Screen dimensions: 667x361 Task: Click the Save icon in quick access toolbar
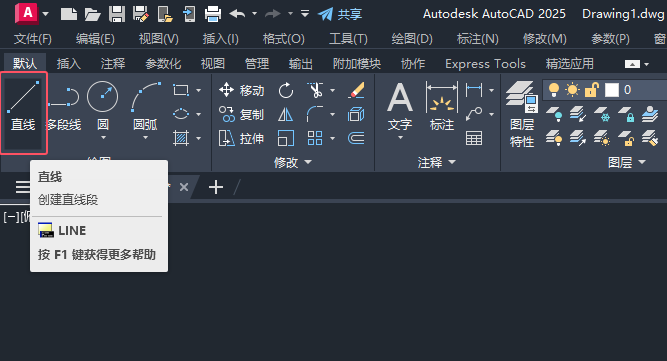117,14
